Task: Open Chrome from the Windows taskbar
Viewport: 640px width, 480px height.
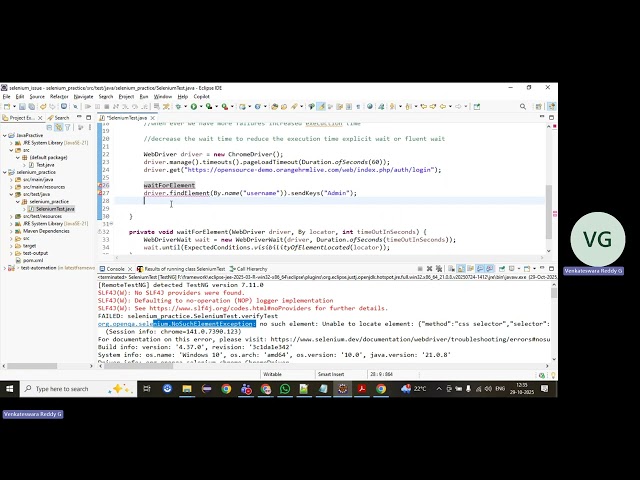Action: coord(226,389)
